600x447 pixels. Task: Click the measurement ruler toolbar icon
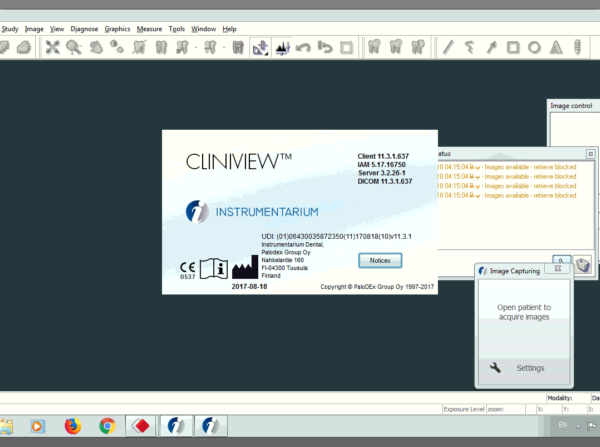[260, 47]
